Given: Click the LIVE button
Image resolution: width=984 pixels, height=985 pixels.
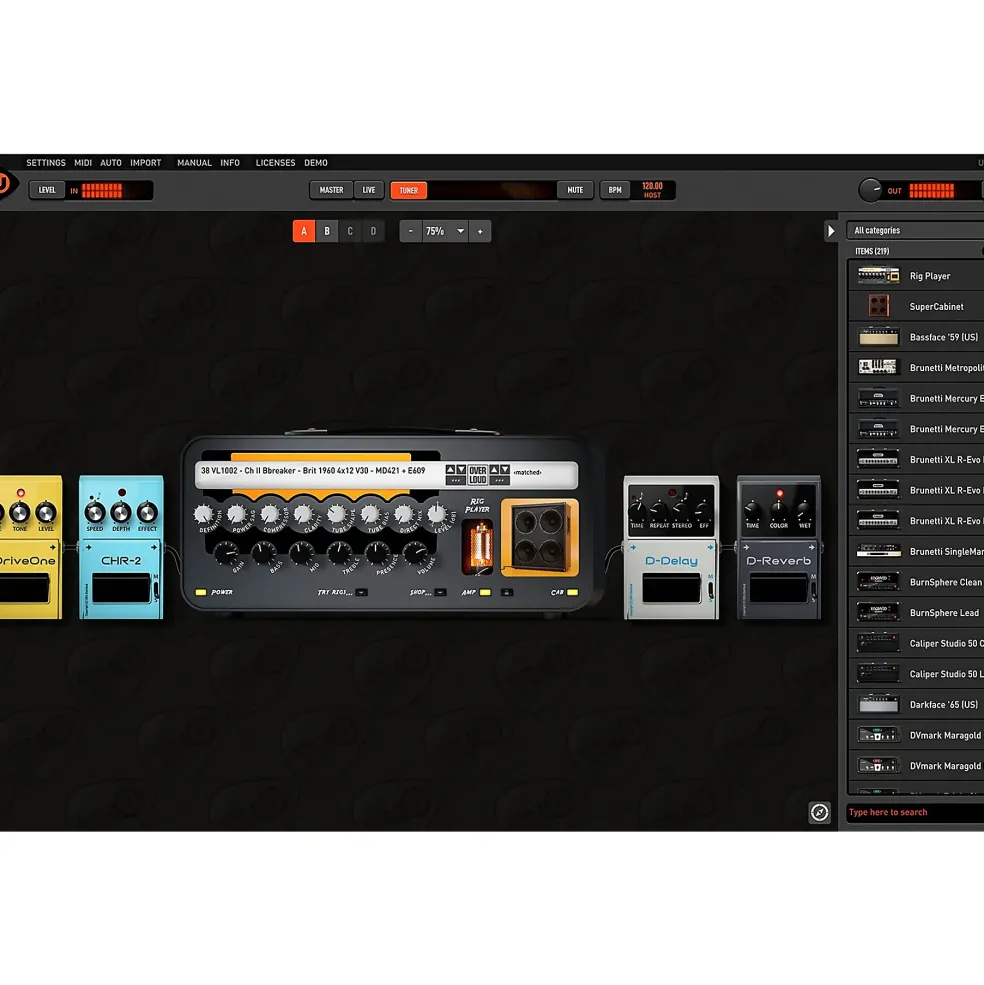Looking at the screenshot, I should [369, 190].
